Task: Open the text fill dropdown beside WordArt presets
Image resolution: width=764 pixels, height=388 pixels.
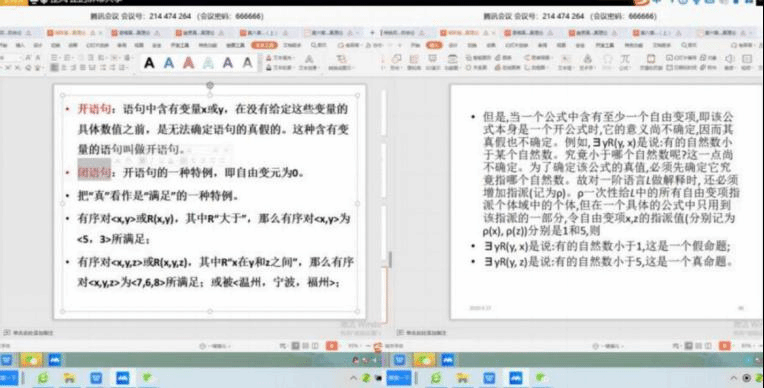Action: coord(280,58)
